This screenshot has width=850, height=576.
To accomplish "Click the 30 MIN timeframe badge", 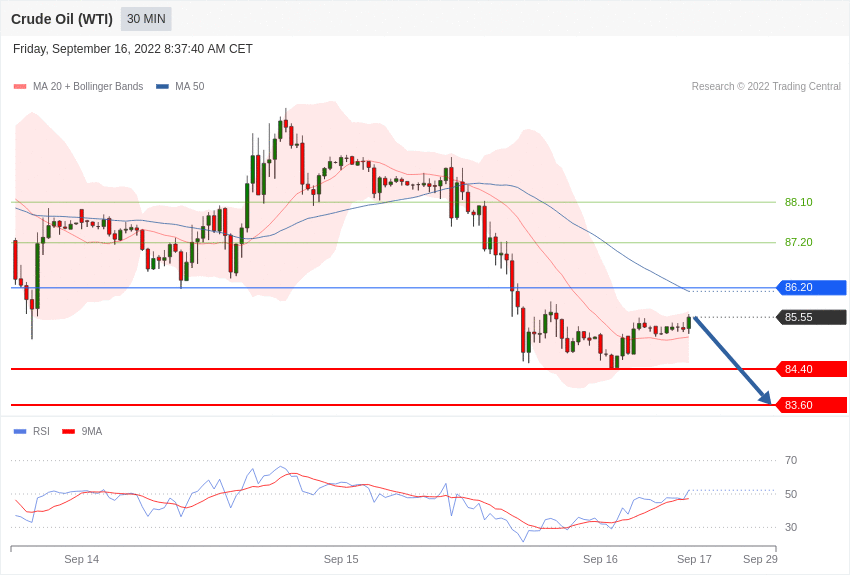I will [x=146, y=19].
